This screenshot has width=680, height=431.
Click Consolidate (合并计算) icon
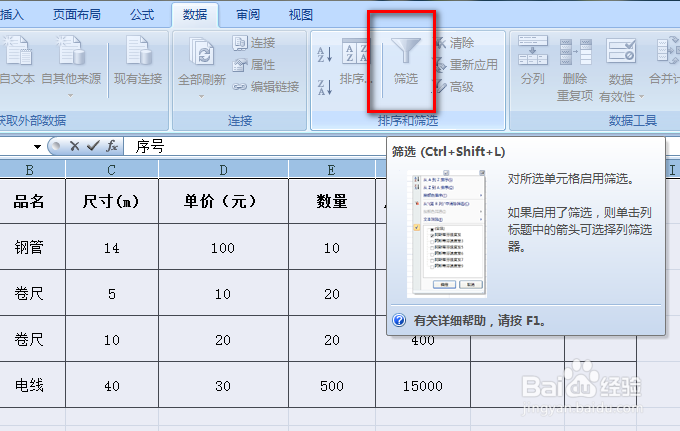[x=668, y=51]
